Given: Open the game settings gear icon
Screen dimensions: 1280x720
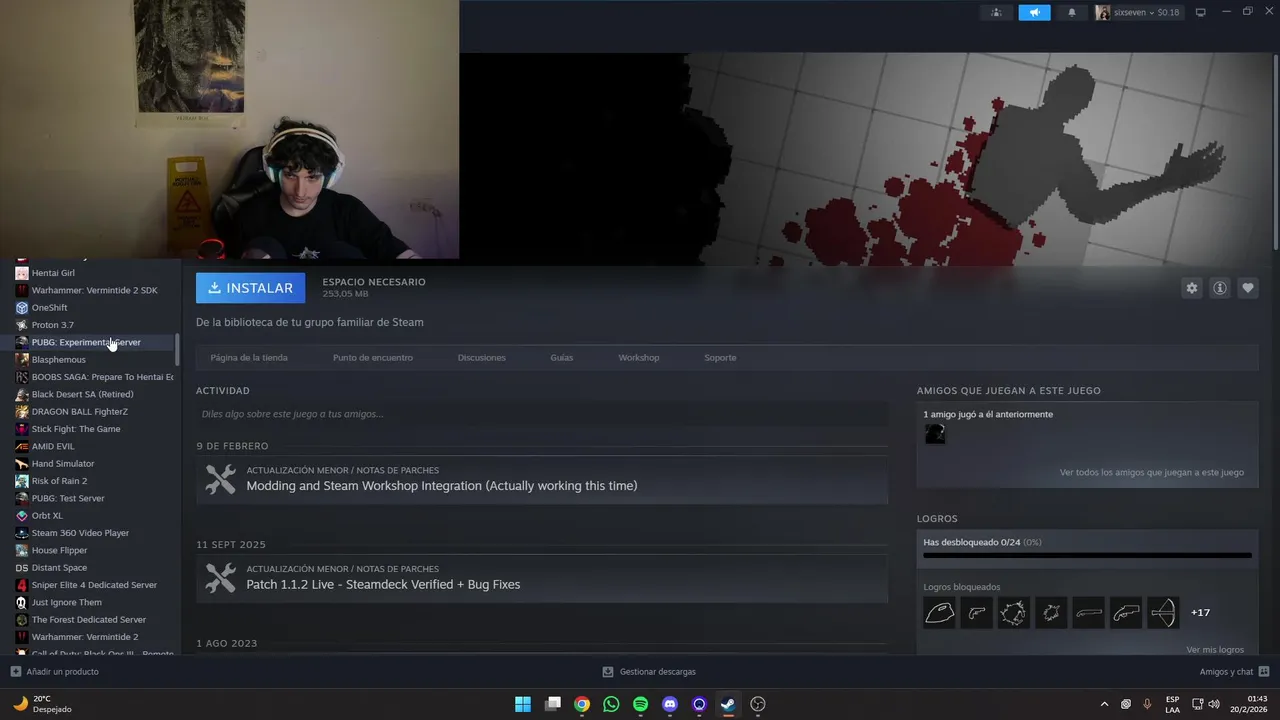Looking at the screenshot, I should point(1191,288).
